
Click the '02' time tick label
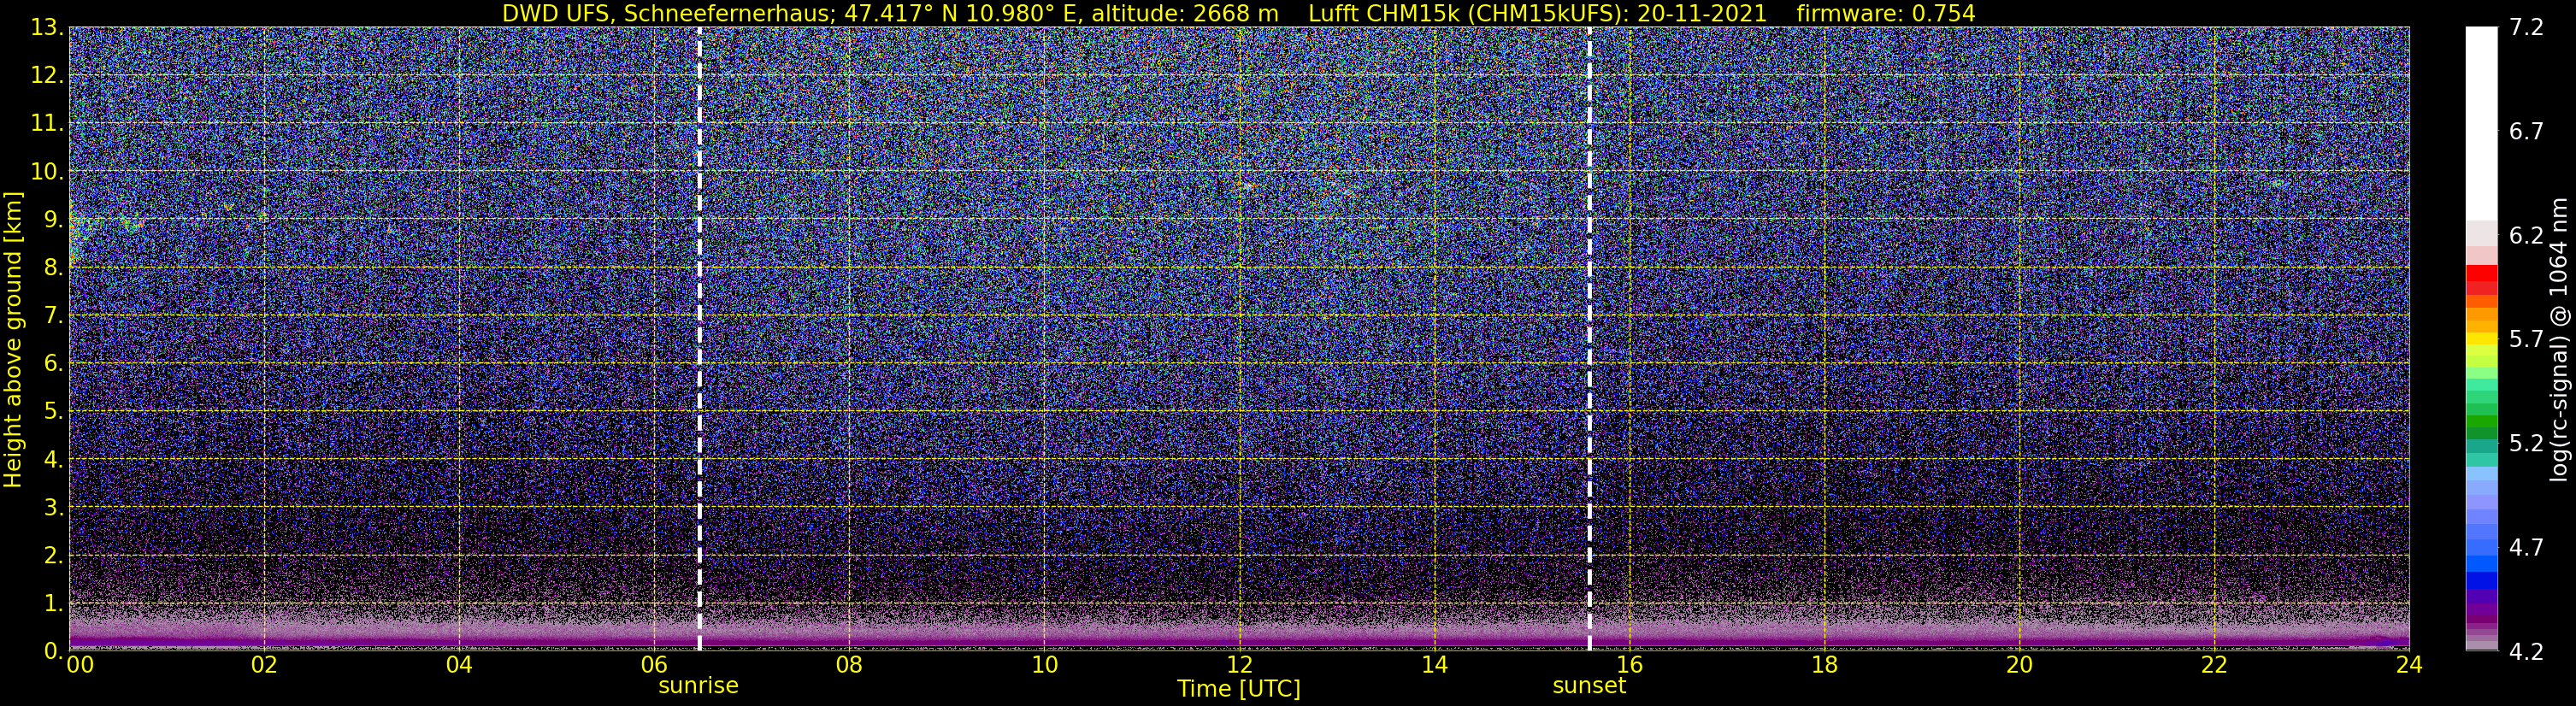pyautogui.click(x=264, y=665)
